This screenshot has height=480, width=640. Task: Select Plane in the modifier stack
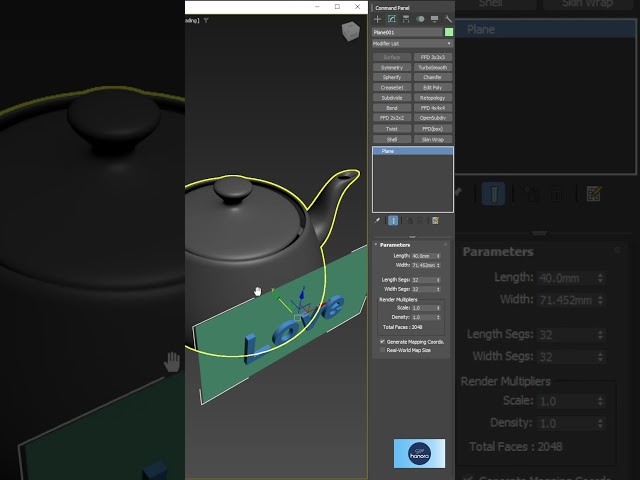413,151
